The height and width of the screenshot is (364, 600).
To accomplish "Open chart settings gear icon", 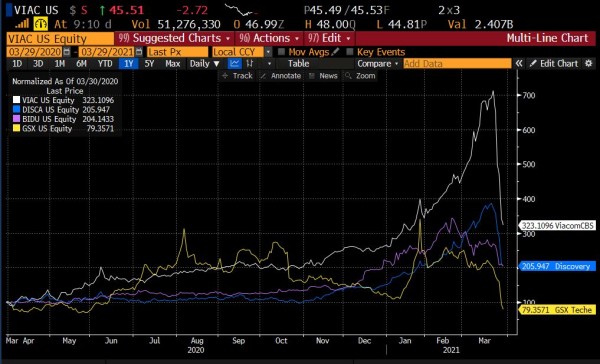I will pos(589,64).
